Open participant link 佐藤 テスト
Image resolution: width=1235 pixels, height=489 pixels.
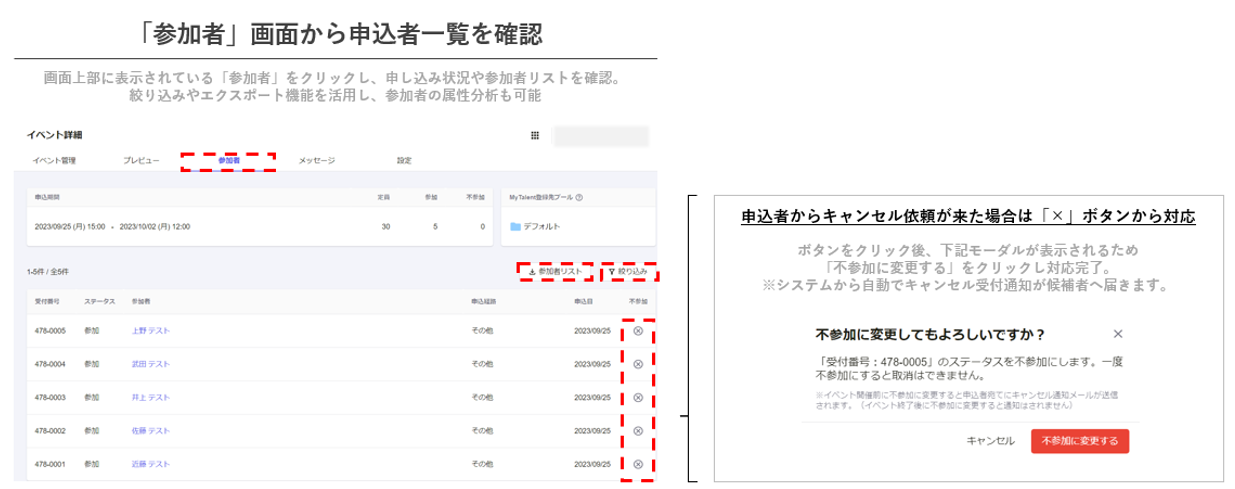point(150,430)
